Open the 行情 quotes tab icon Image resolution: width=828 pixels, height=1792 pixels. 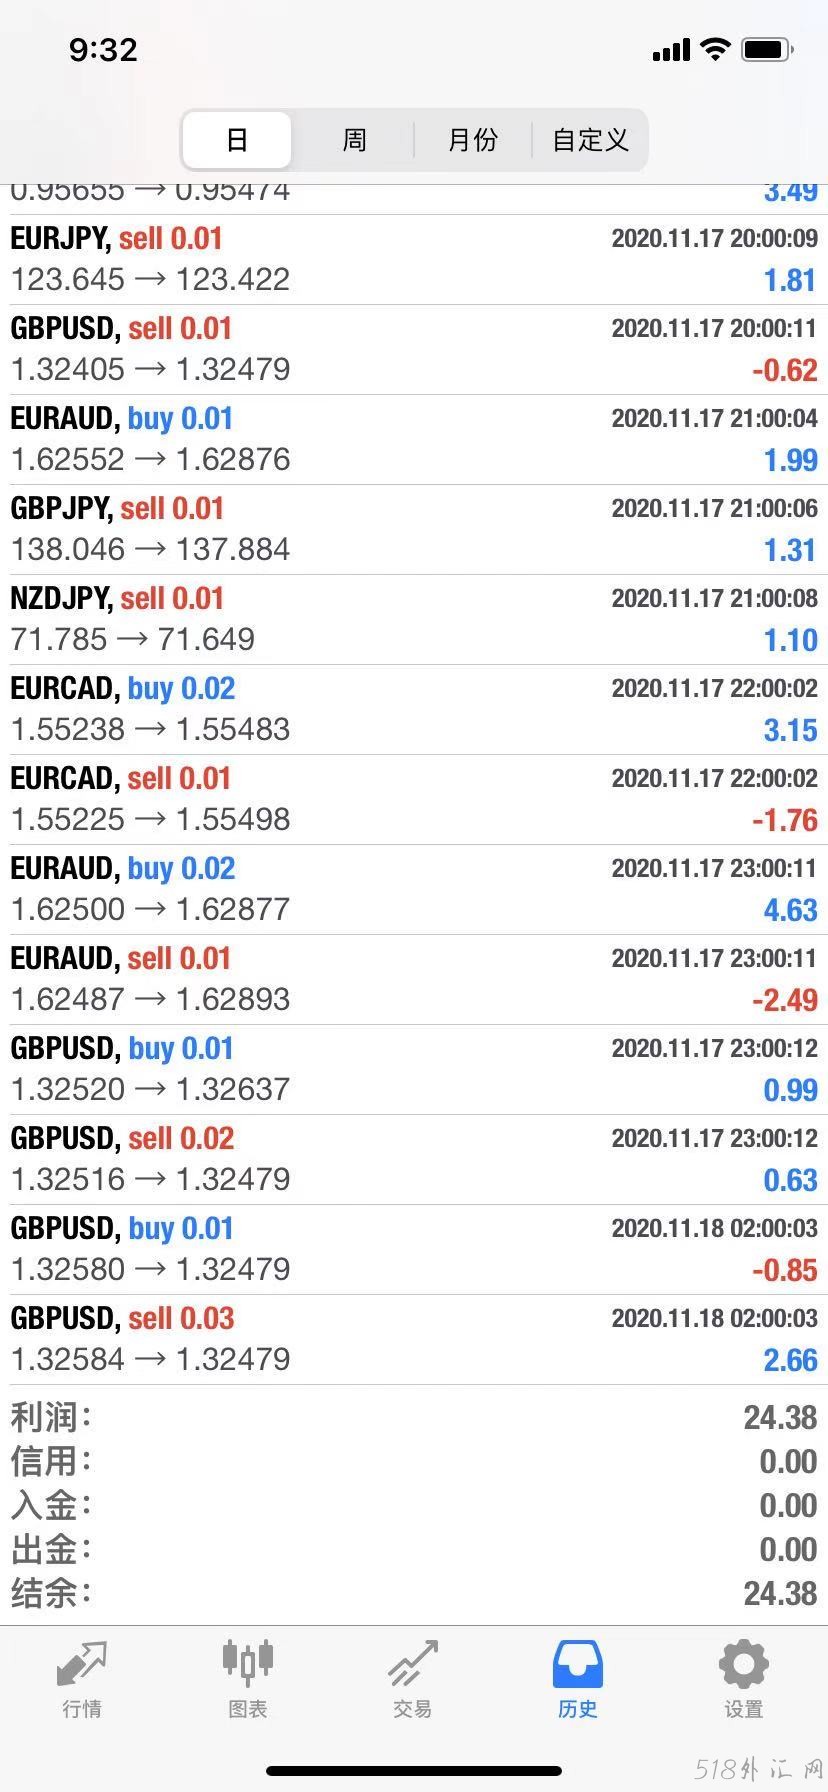tap(82, 1664)
